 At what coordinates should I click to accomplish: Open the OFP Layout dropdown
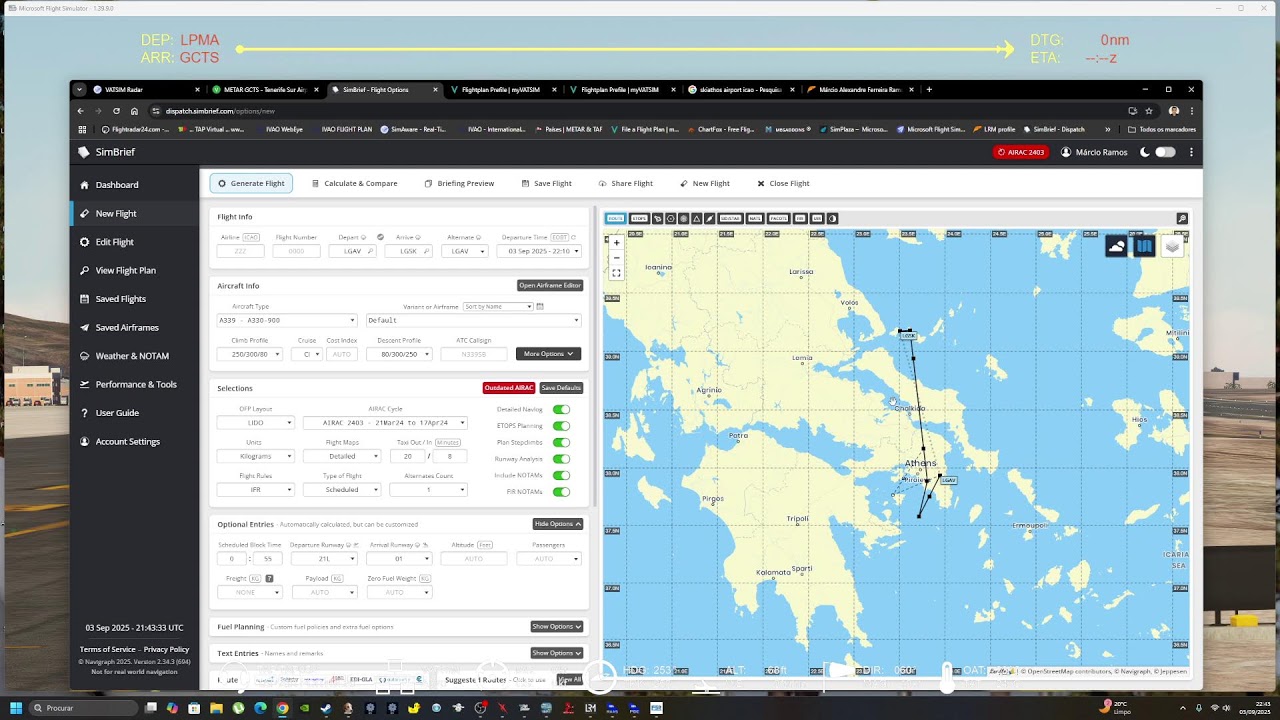click(256, 422)
